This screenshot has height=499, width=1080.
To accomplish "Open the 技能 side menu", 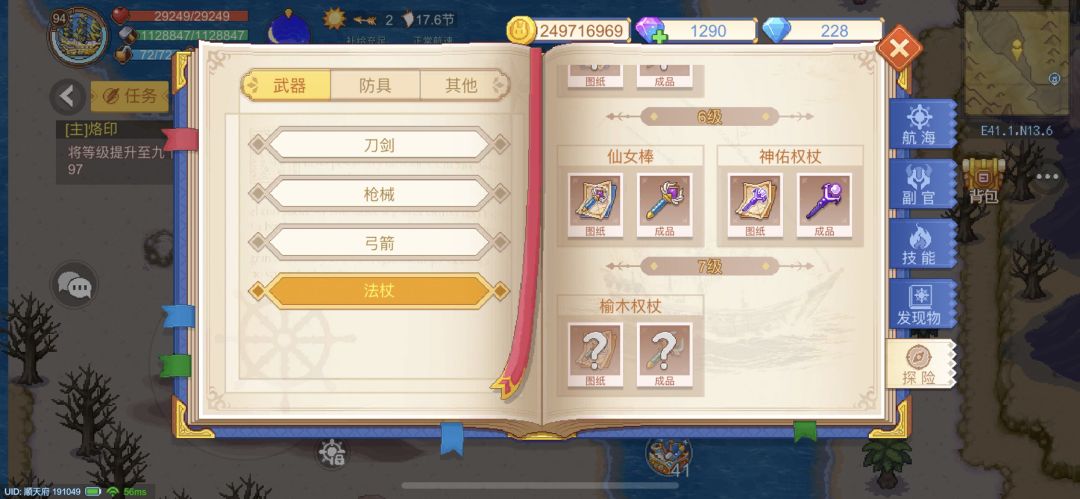I will (920, 245).
